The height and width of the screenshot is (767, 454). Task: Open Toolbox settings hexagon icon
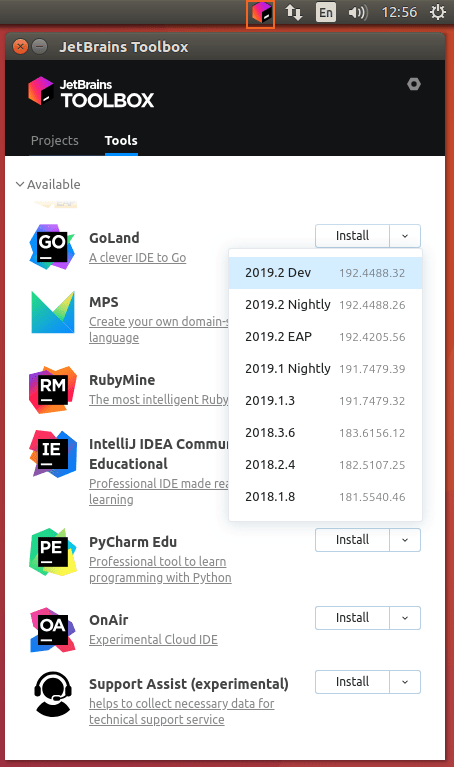click(414, 84)
